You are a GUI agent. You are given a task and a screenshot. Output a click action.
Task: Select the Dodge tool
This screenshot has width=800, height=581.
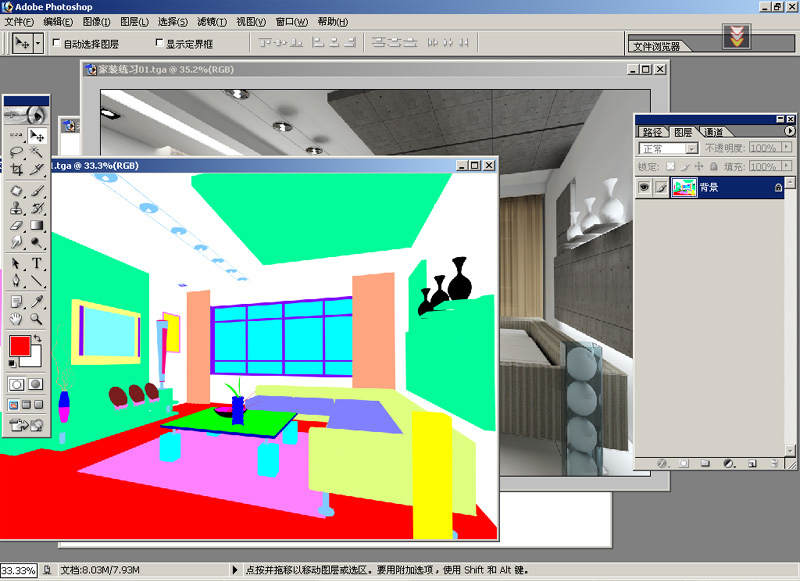pos(36,242)
